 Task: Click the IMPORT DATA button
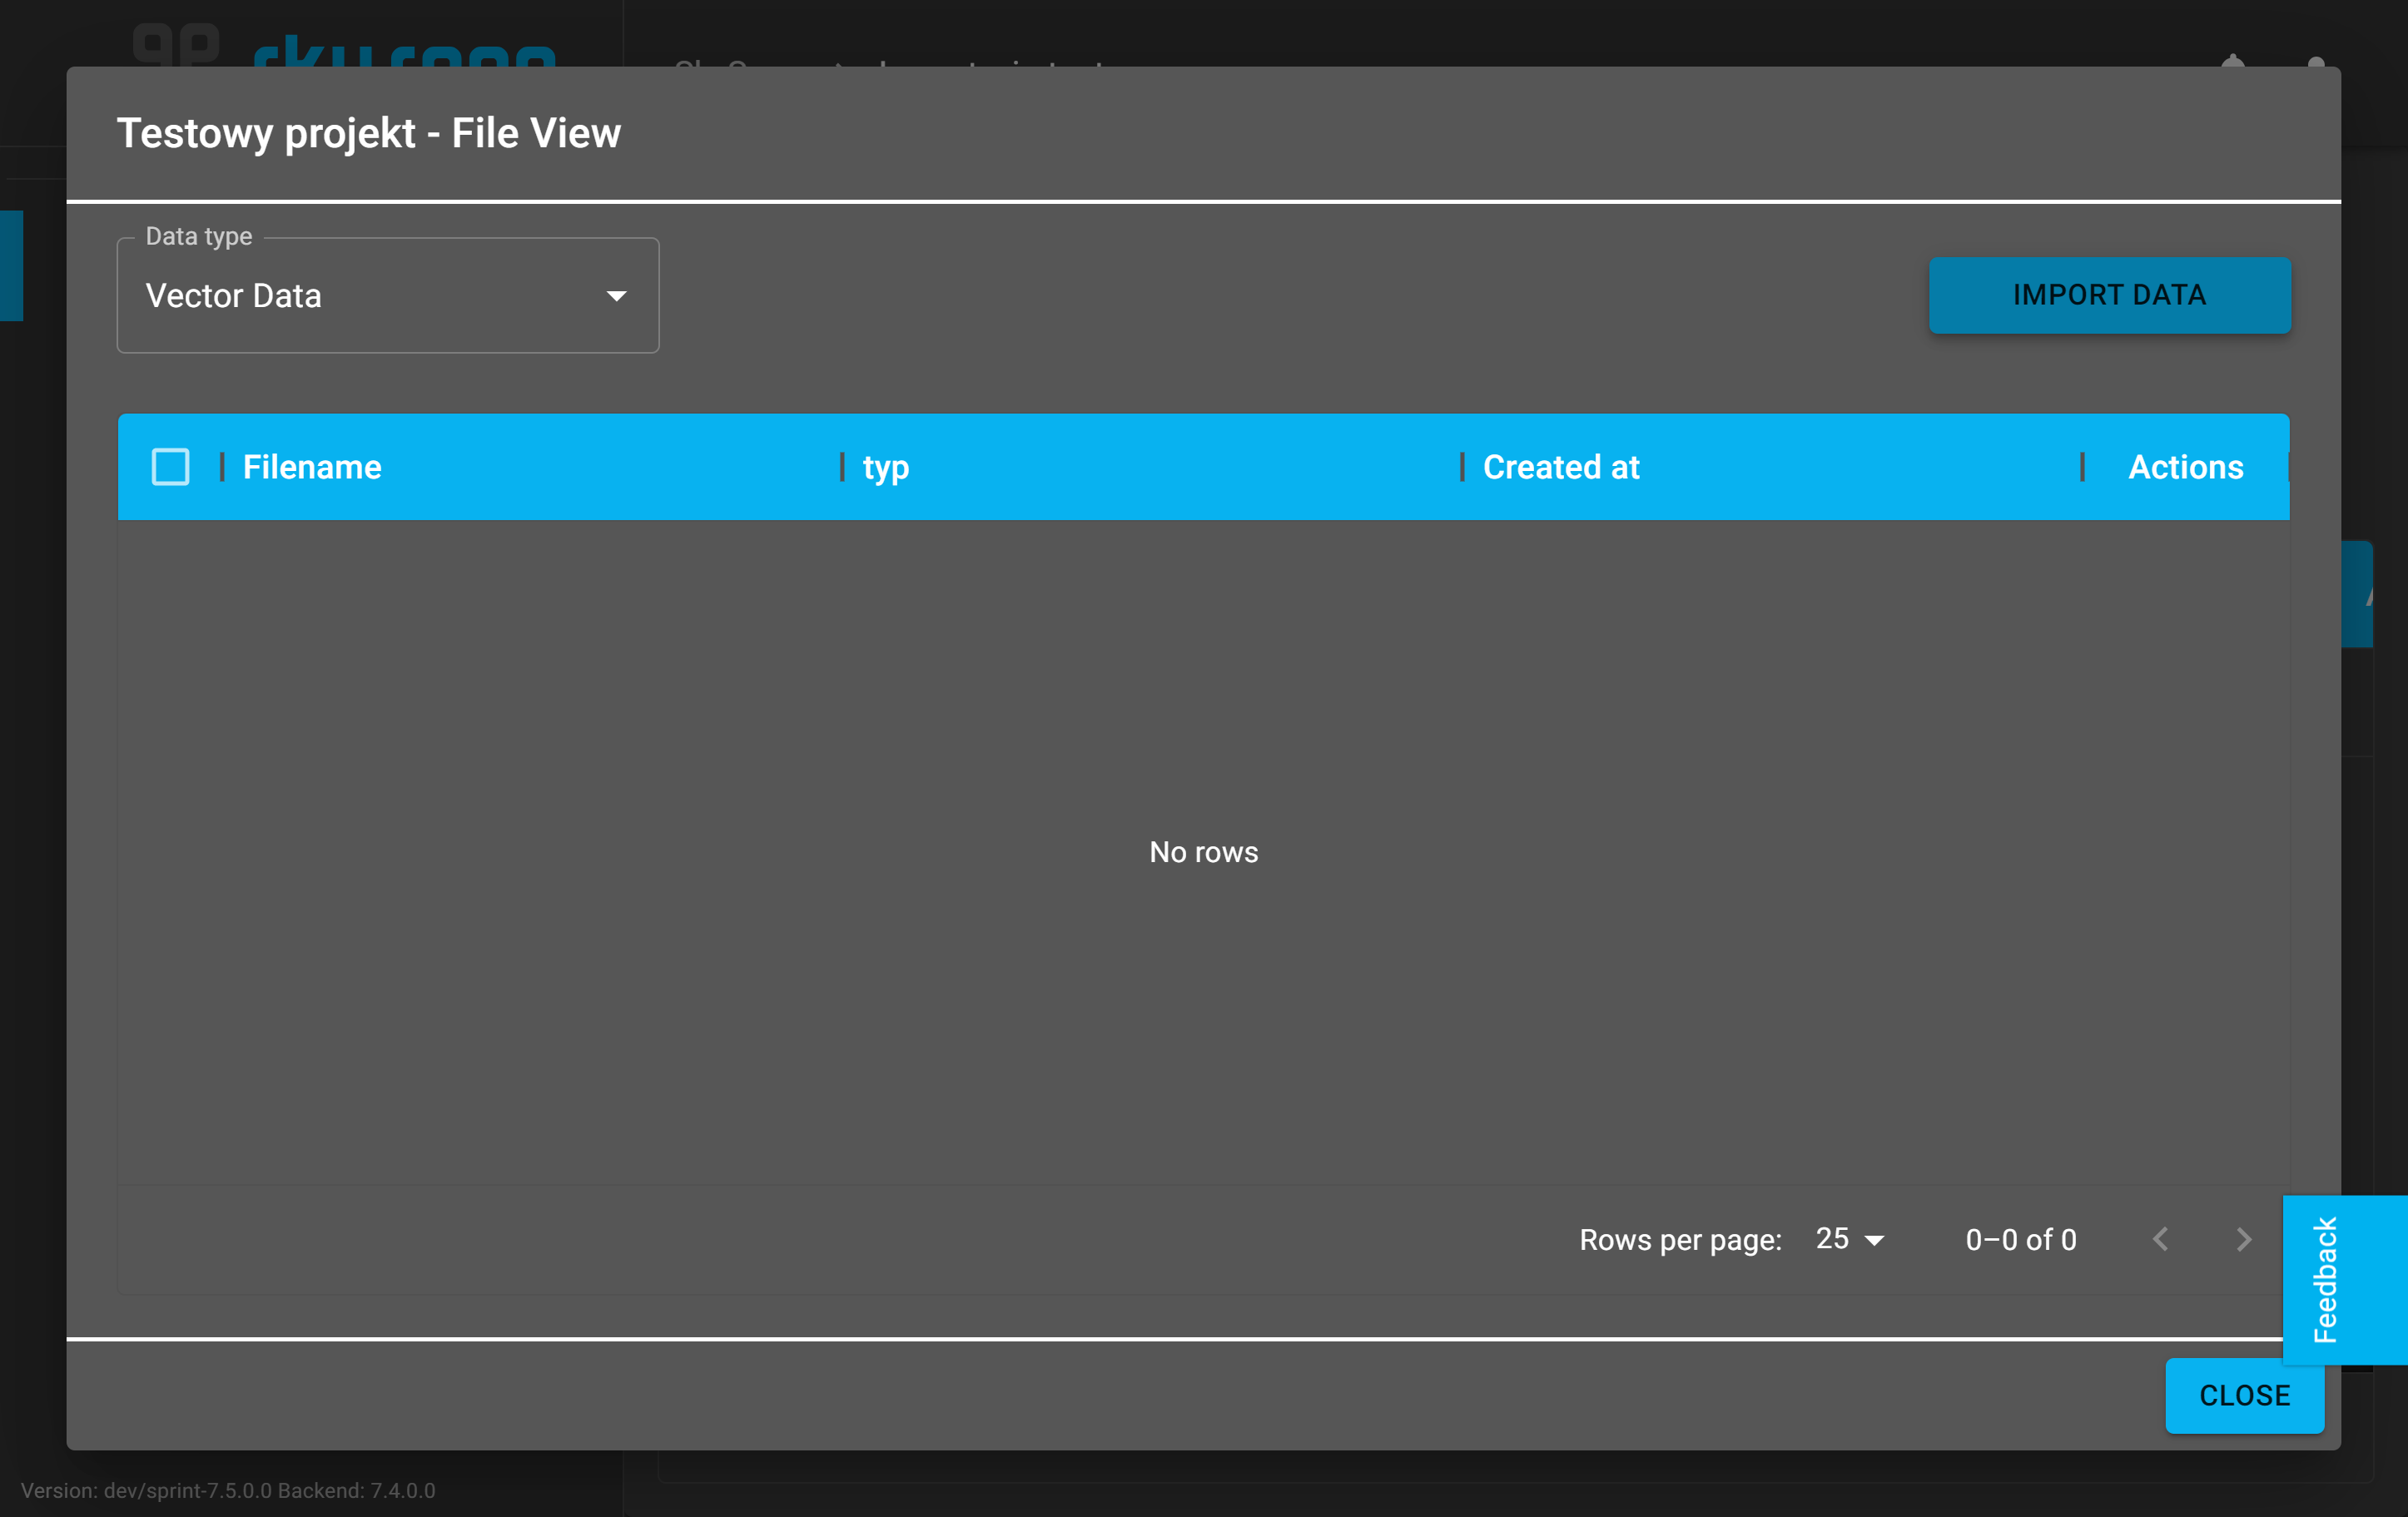click(x=2109, y=295)
